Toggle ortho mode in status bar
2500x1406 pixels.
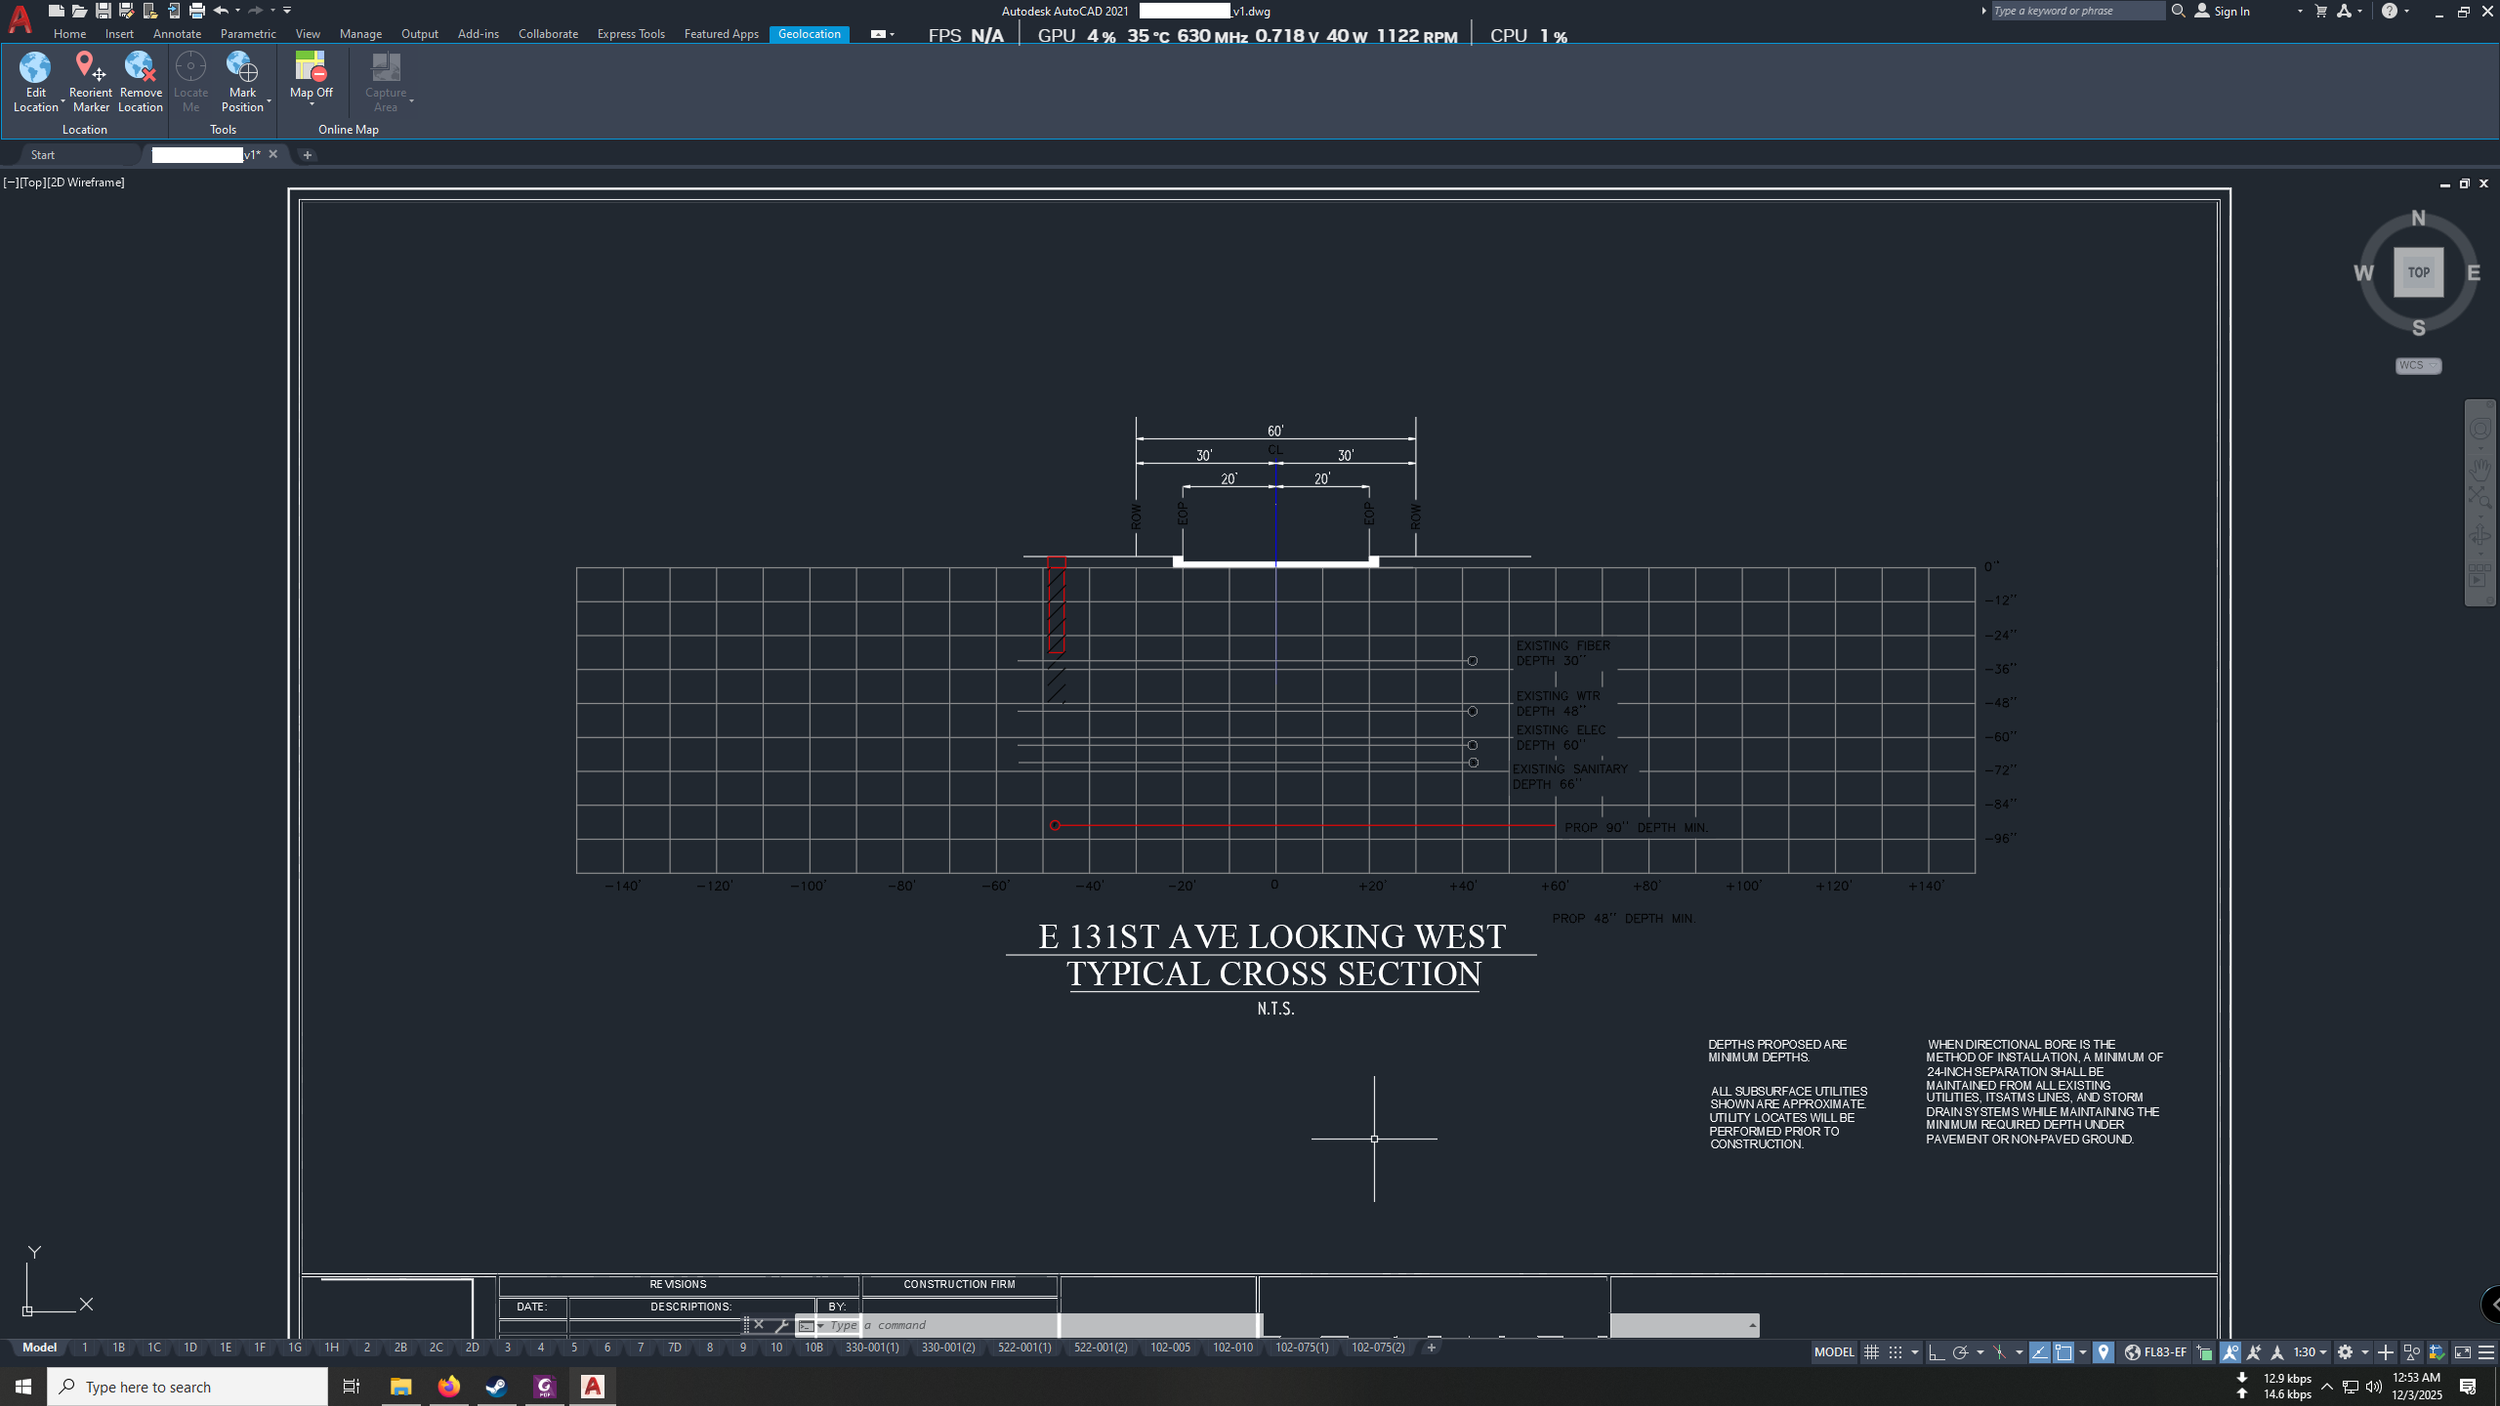click(1936, 1352)
